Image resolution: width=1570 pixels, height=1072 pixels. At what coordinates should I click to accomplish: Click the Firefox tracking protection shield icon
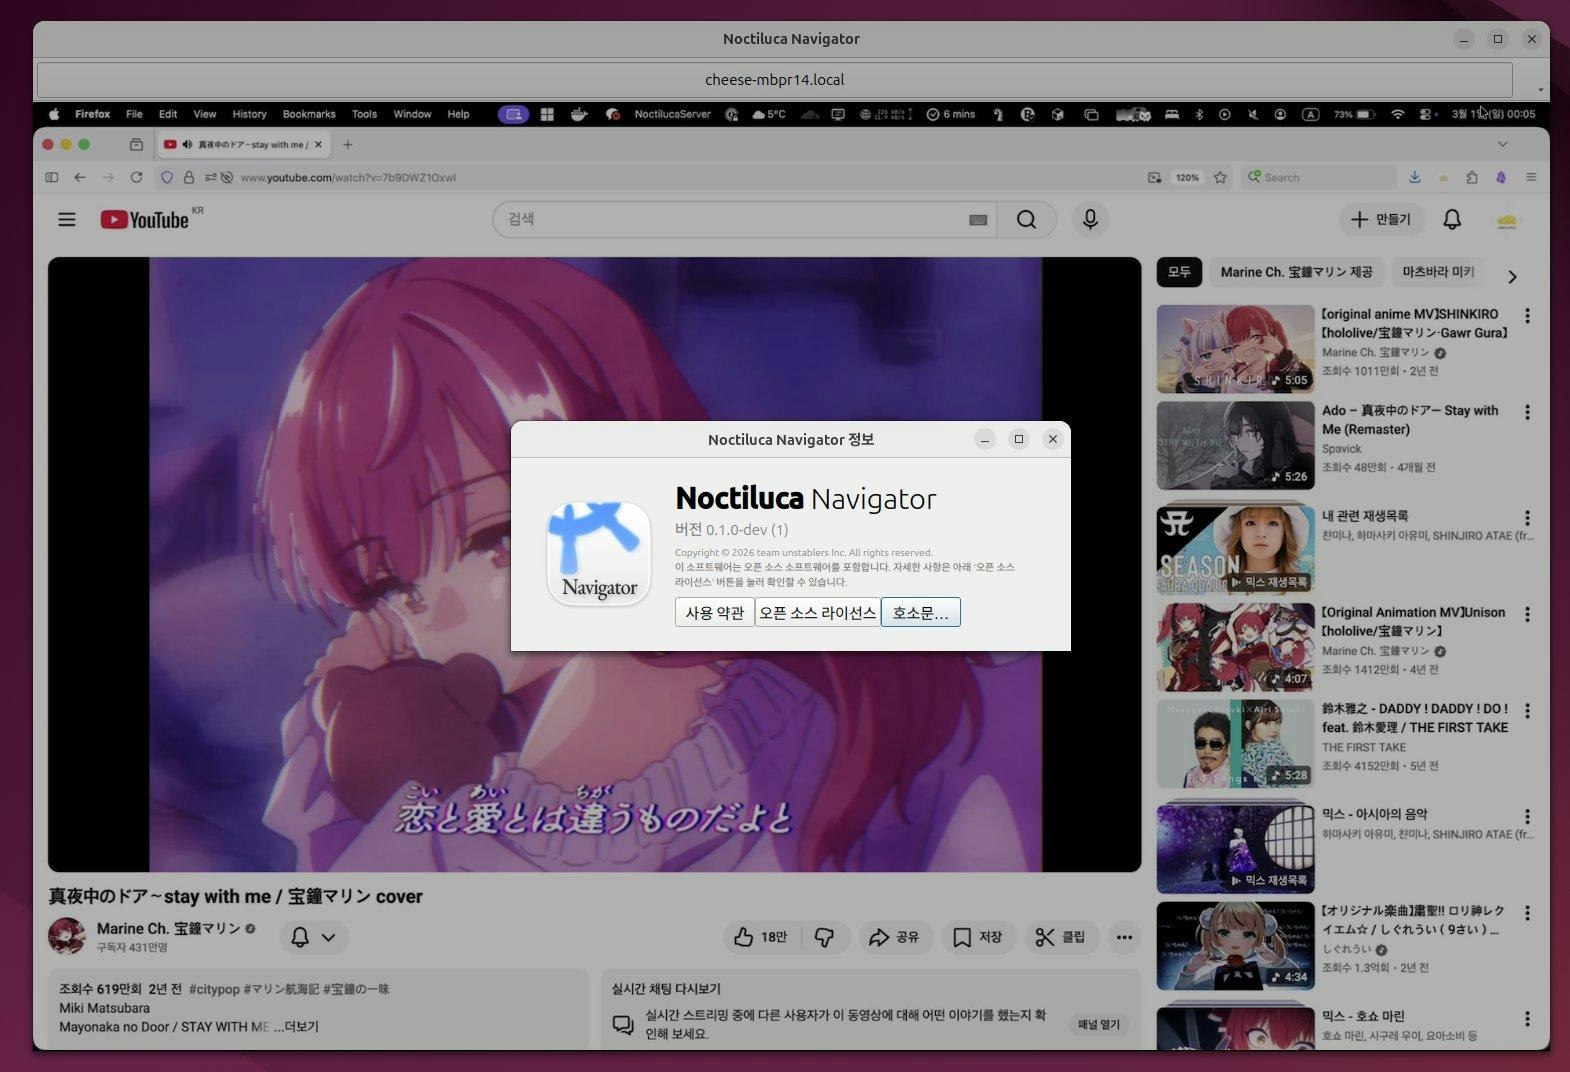coord(167,177)
